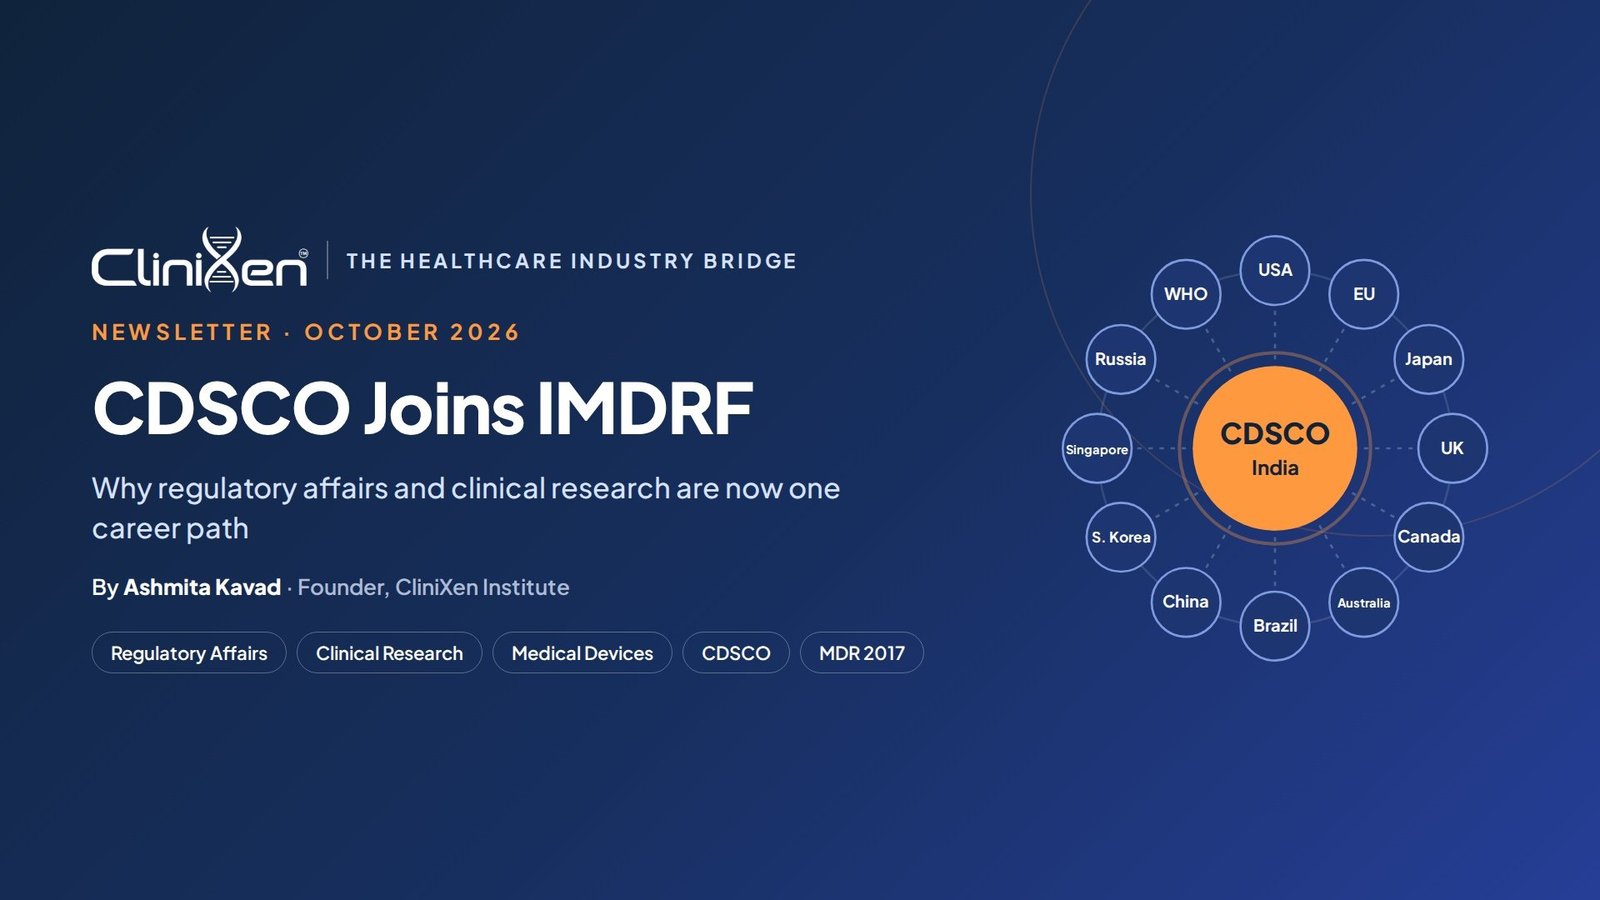Select the S. Korea circle node
This screenshot has height=900, width=1600.
coord(1121,537)
